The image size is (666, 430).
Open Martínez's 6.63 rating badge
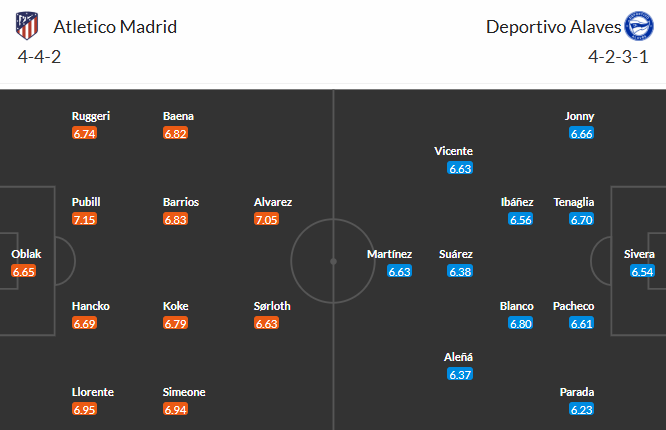(400, 271)
